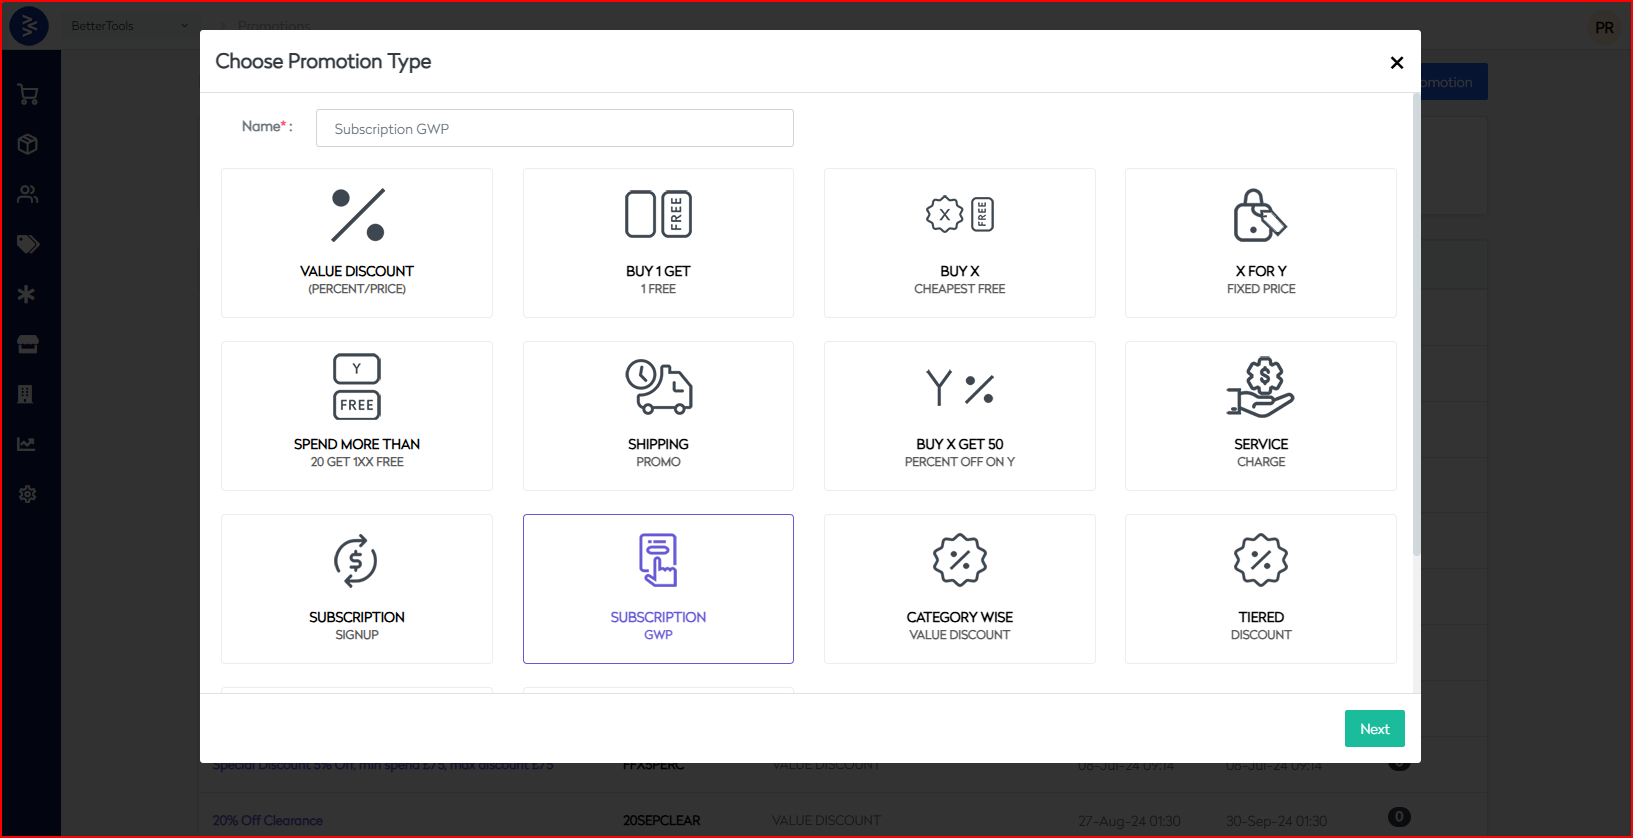The width and height of the screenshot is (1633, 838).
Task: Select the Tiered Discount badge icon
Action: [x=1260, y=560]
